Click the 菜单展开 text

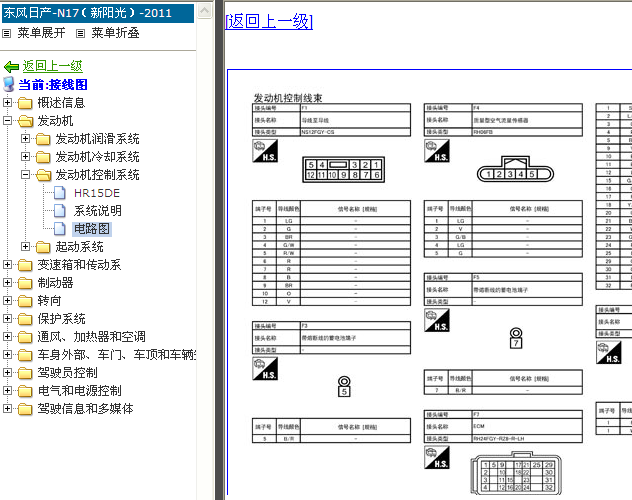click(x=41, y=33)
